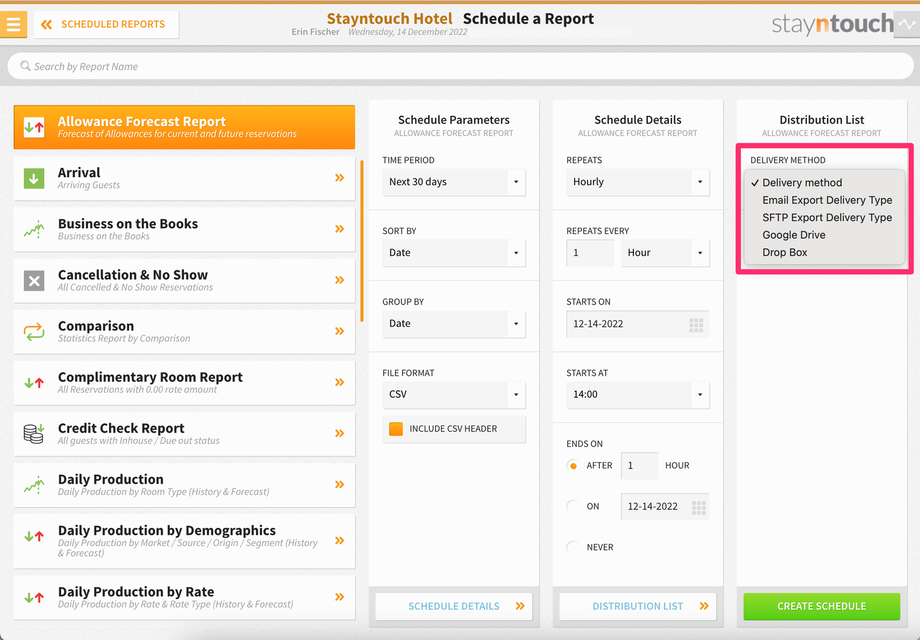The width and height of the screenshot is (920, 640).
Task: Open the Hour unit dropdown under Repeats Every
Action: pos(665,253)
